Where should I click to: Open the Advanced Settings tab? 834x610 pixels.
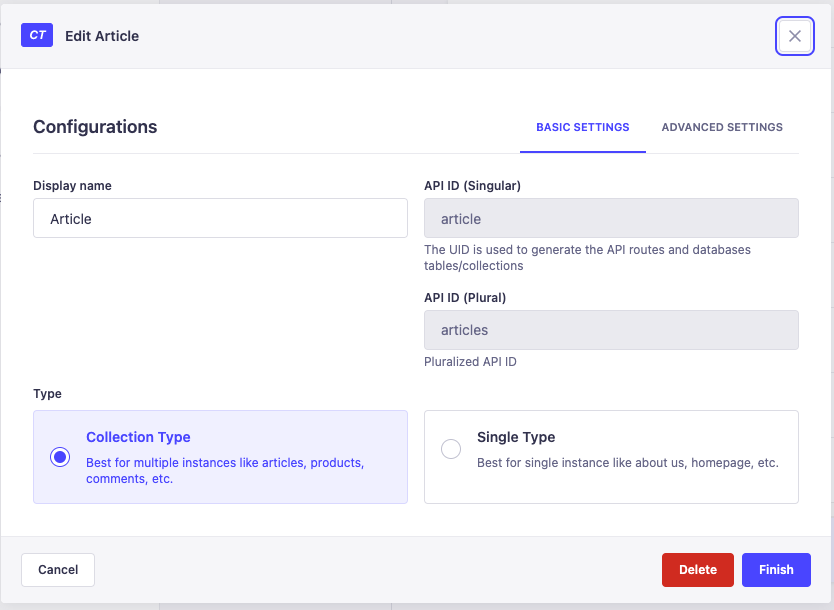point(722,127)
